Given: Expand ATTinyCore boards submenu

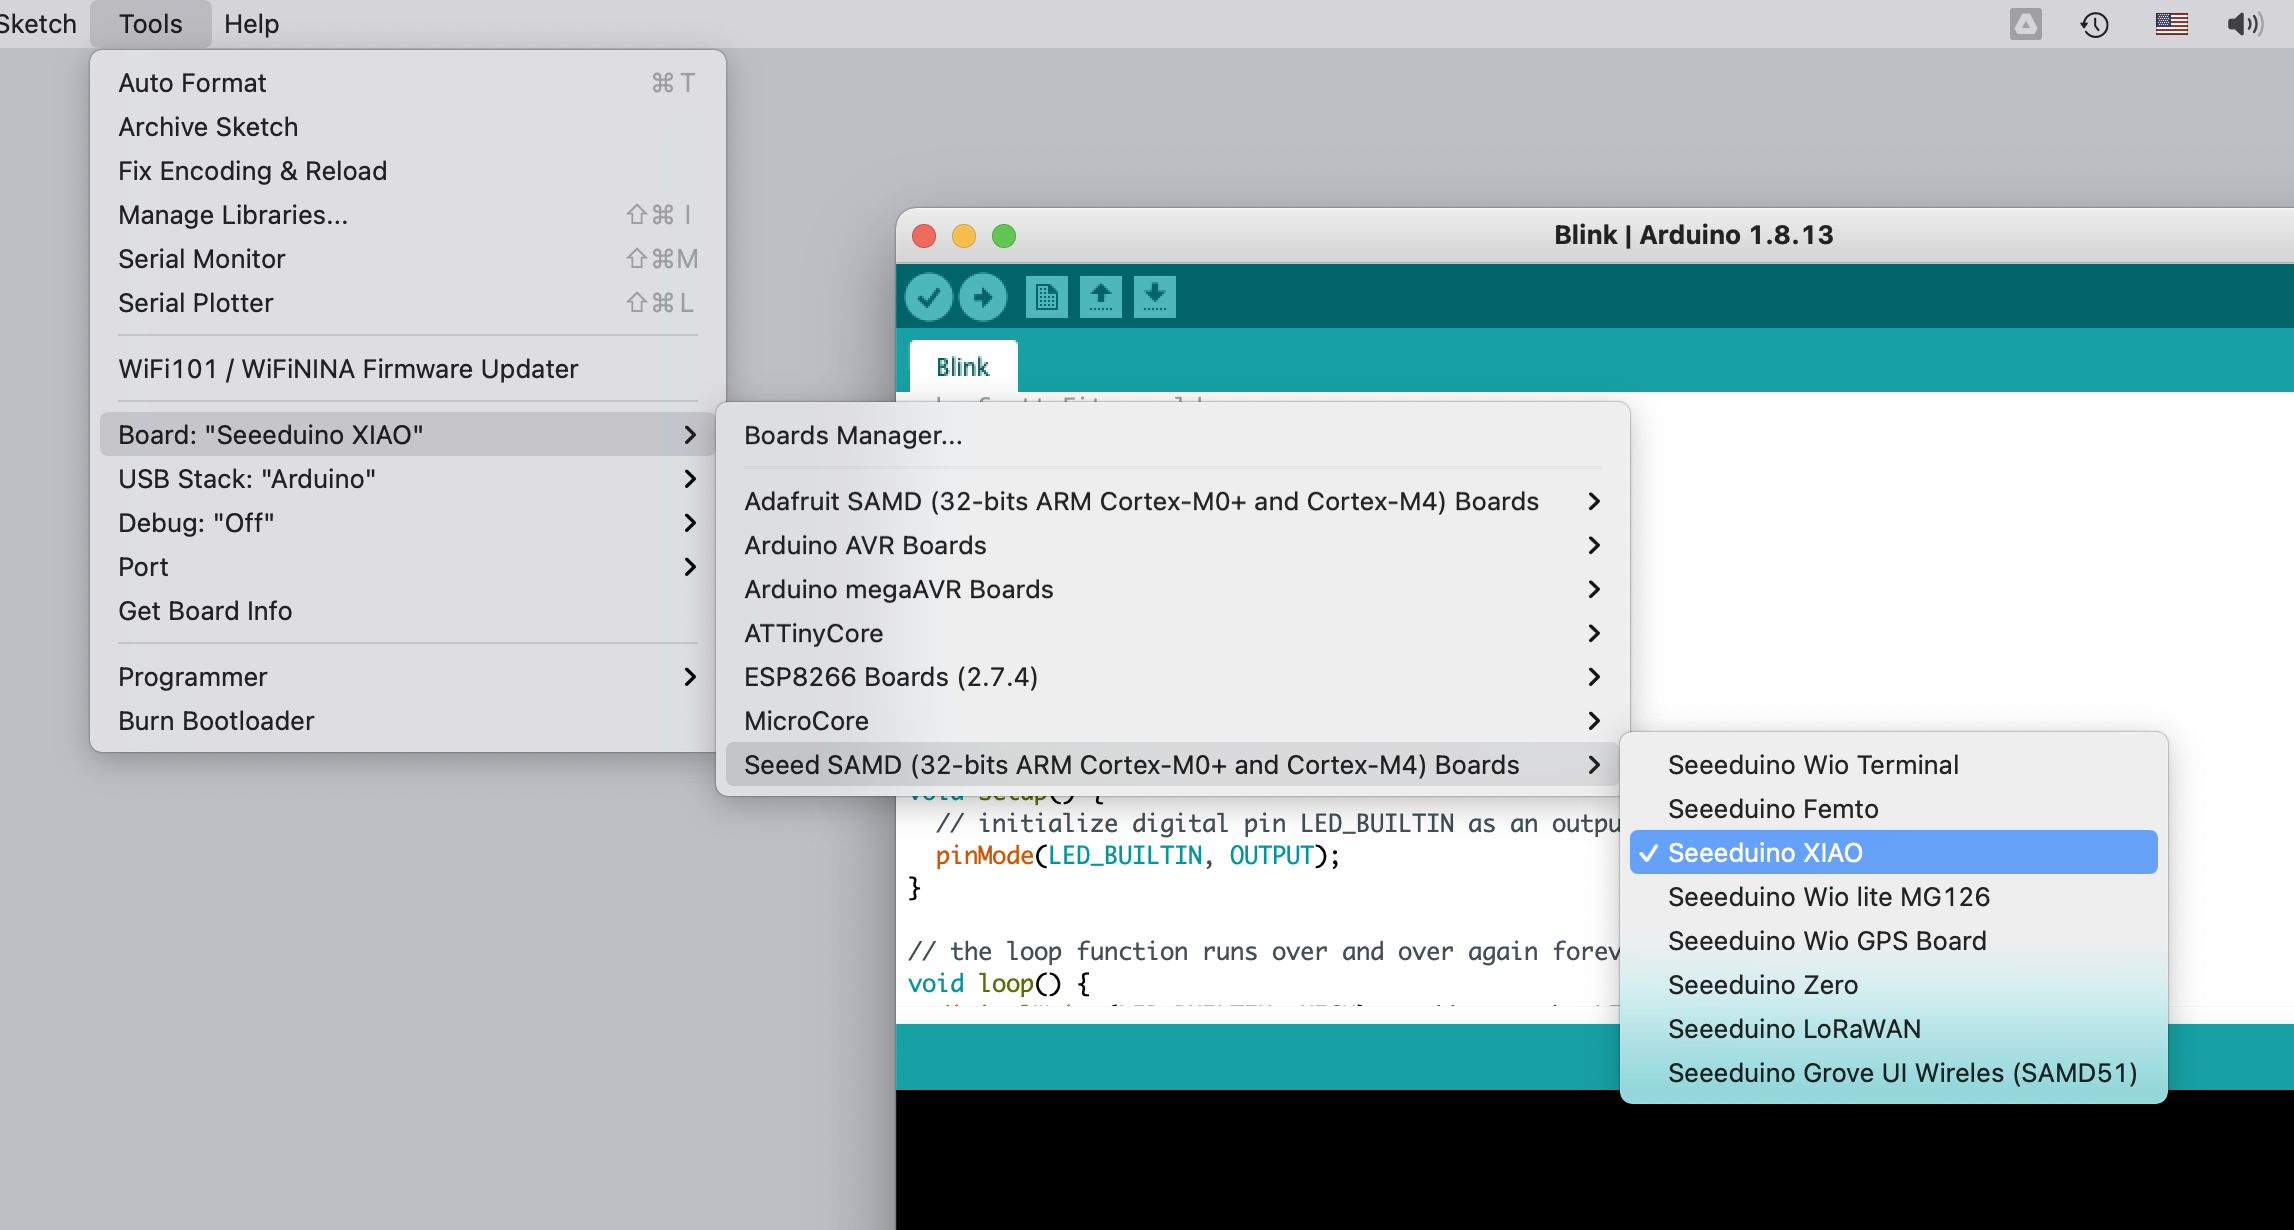Looking at the screenshot, I should [x=1172, y=632].
